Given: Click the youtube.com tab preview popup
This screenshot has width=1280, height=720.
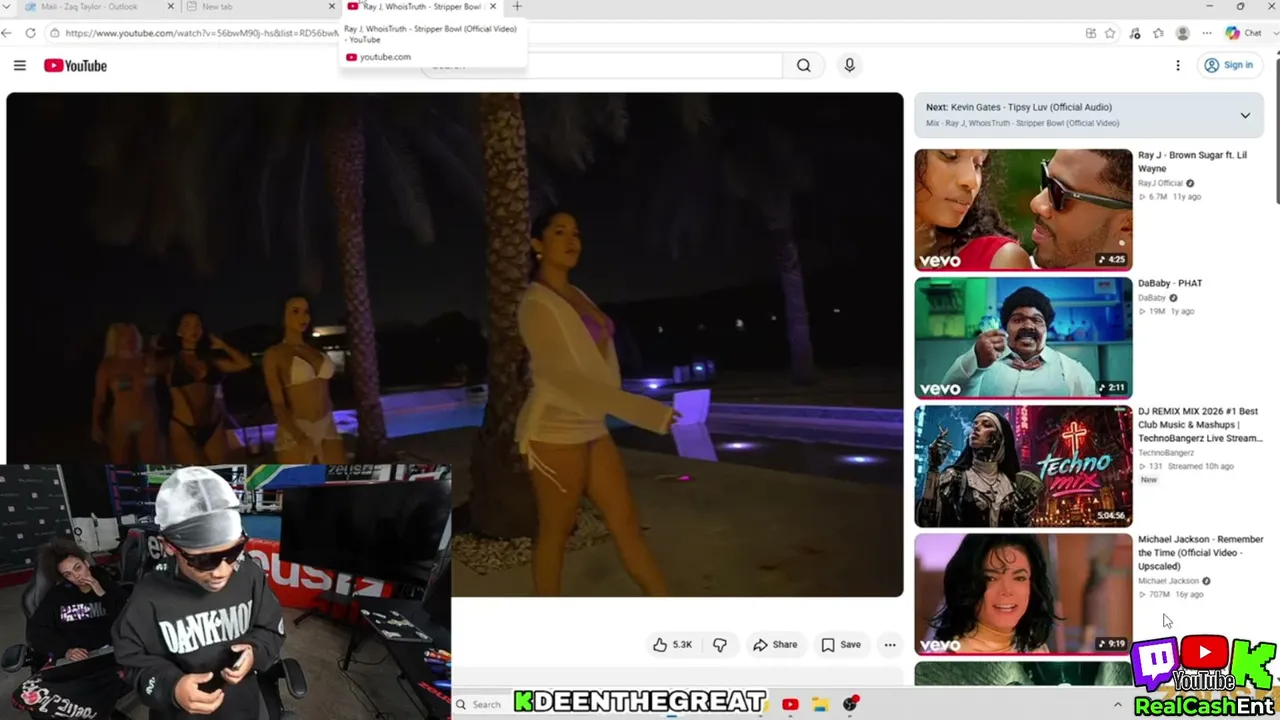Looking at the screenshot, I should coord(432,45).
